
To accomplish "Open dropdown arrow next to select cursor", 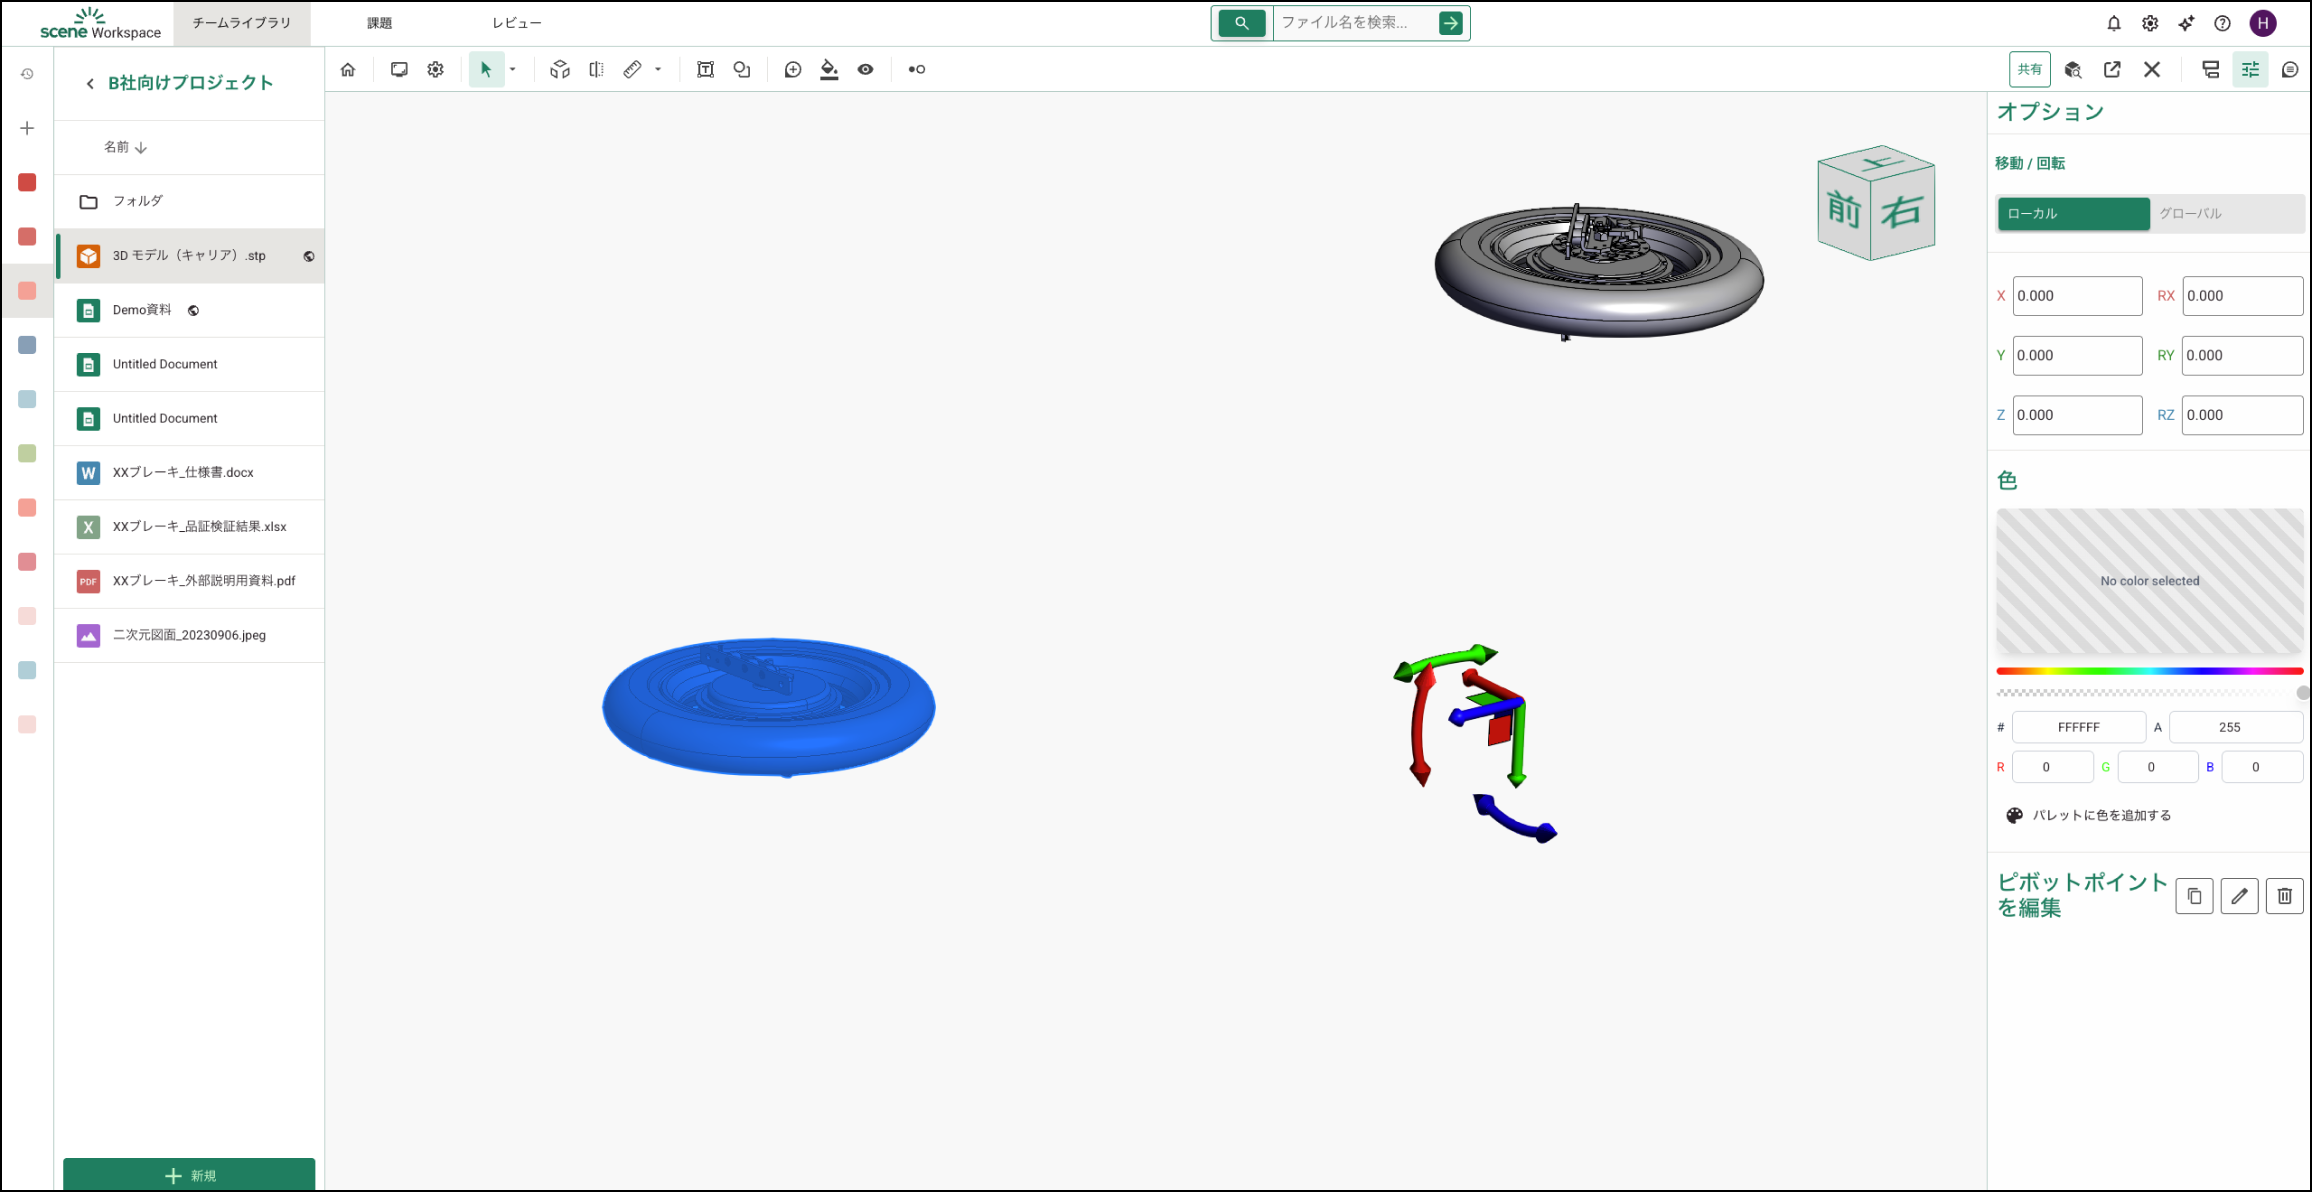I will (x=513, y=70).
